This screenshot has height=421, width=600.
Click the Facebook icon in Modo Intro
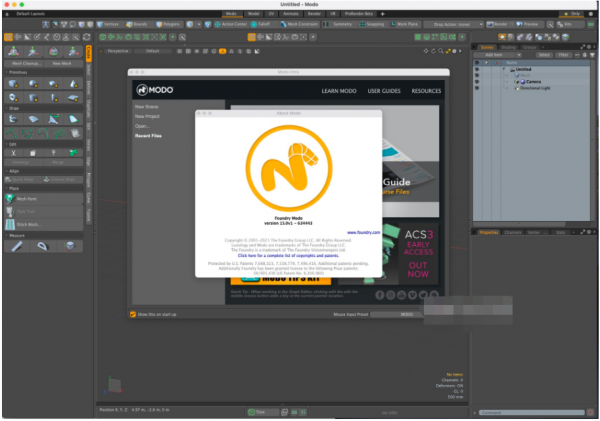(379, 295)
